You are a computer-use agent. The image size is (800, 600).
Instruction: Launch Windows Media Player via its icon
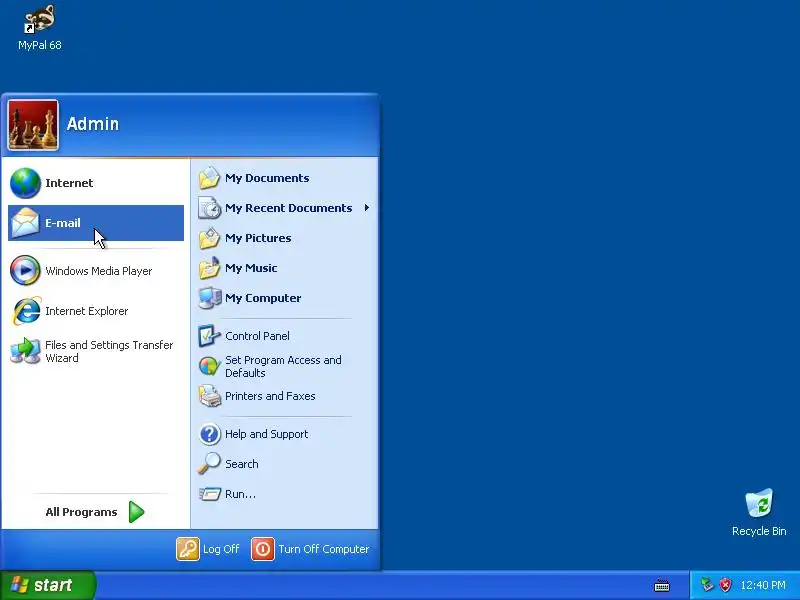[x=25, y=270]
